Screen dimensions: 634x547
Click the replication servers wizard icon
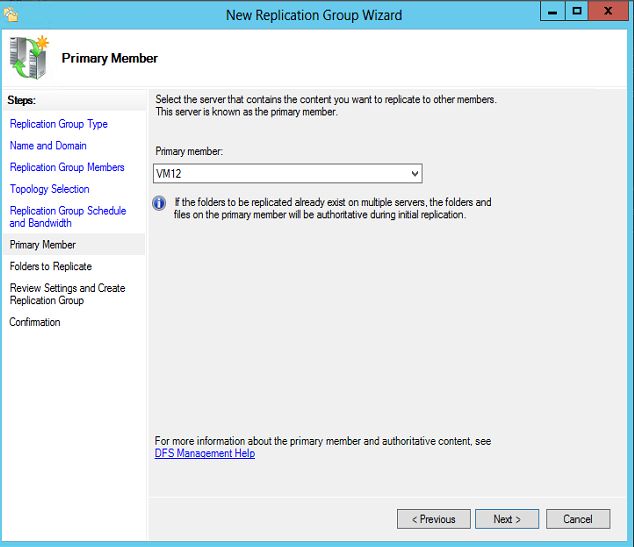(29, 57)
